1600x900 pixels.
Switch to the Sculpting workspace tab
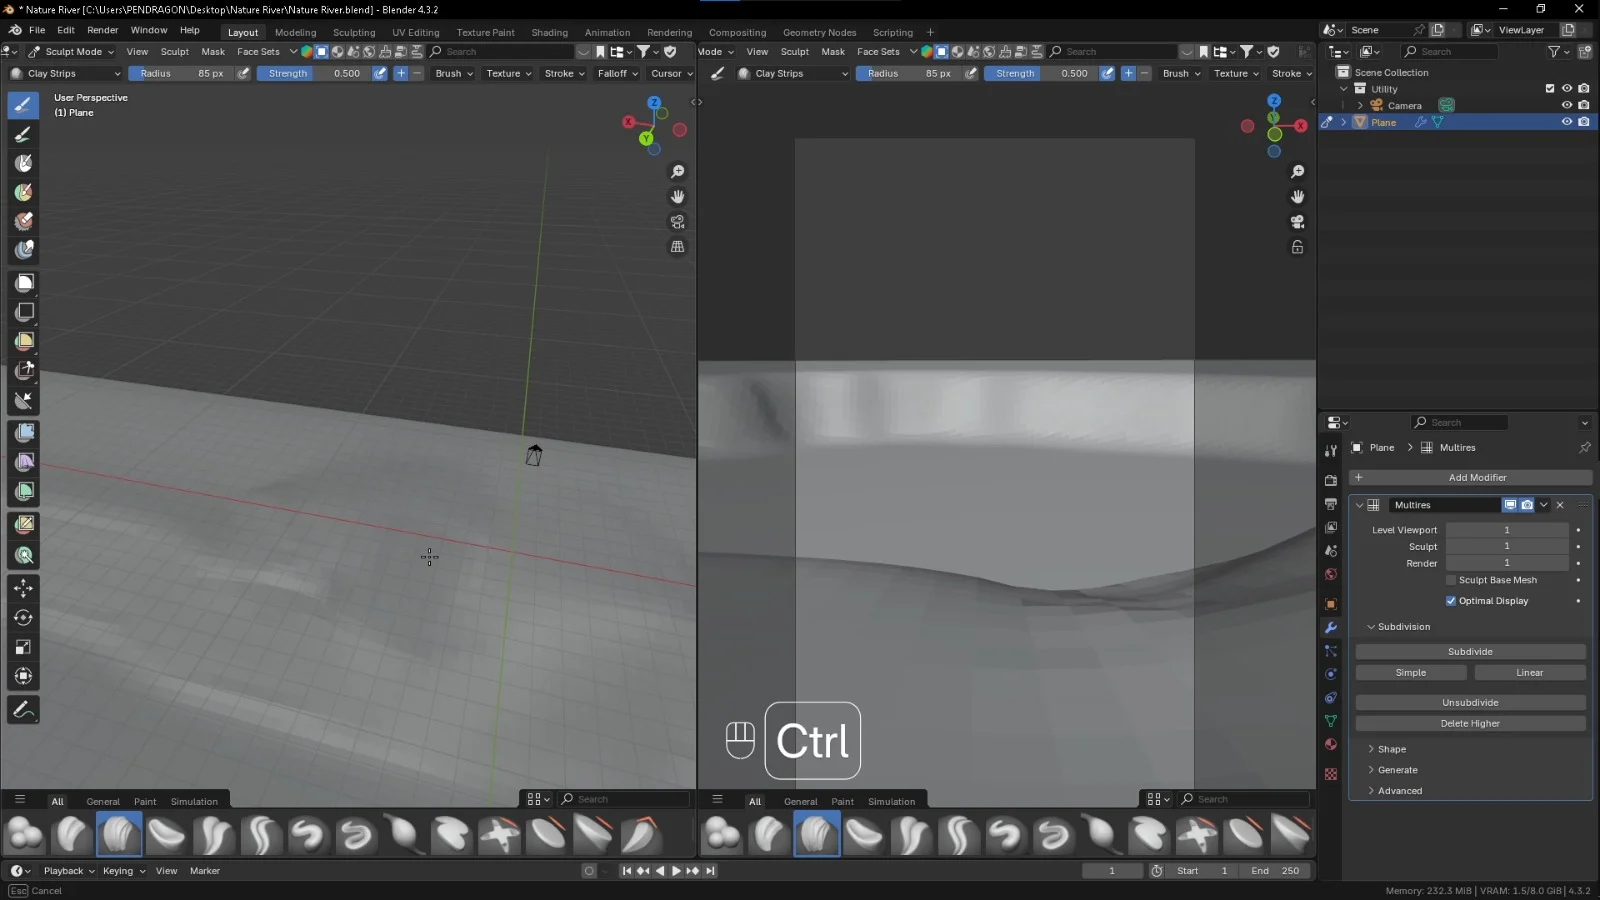tap(355, 32)
